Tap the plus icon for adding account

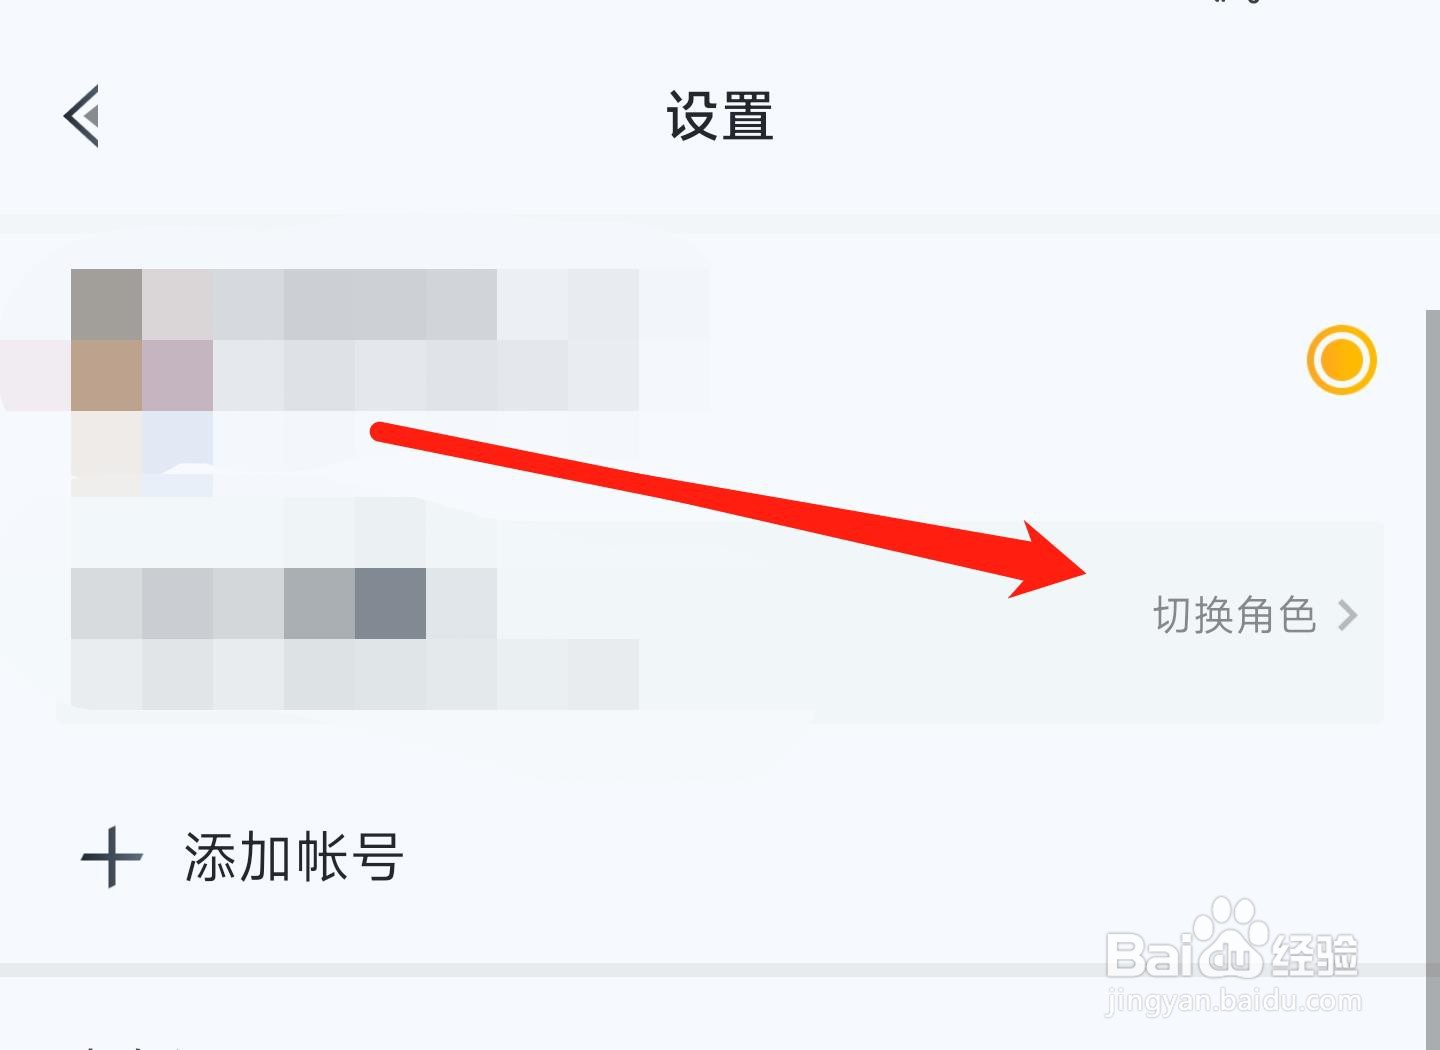pos(111,858)
